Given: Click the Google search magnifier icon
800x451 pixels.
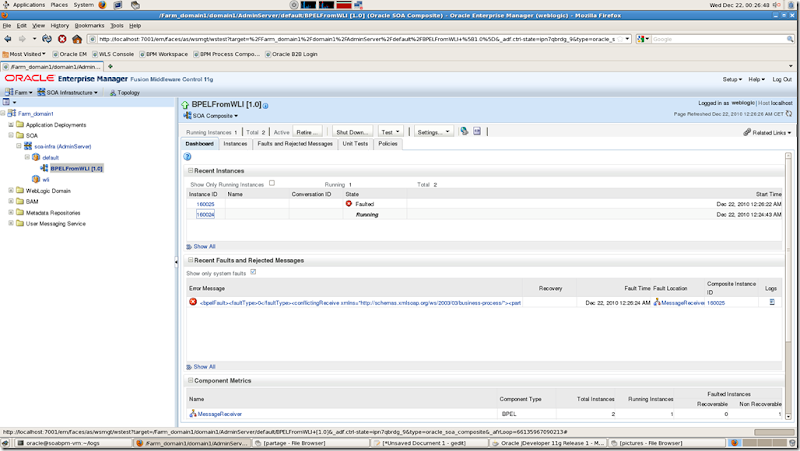Looking at the screenshot, I should [x=790, y=39].
